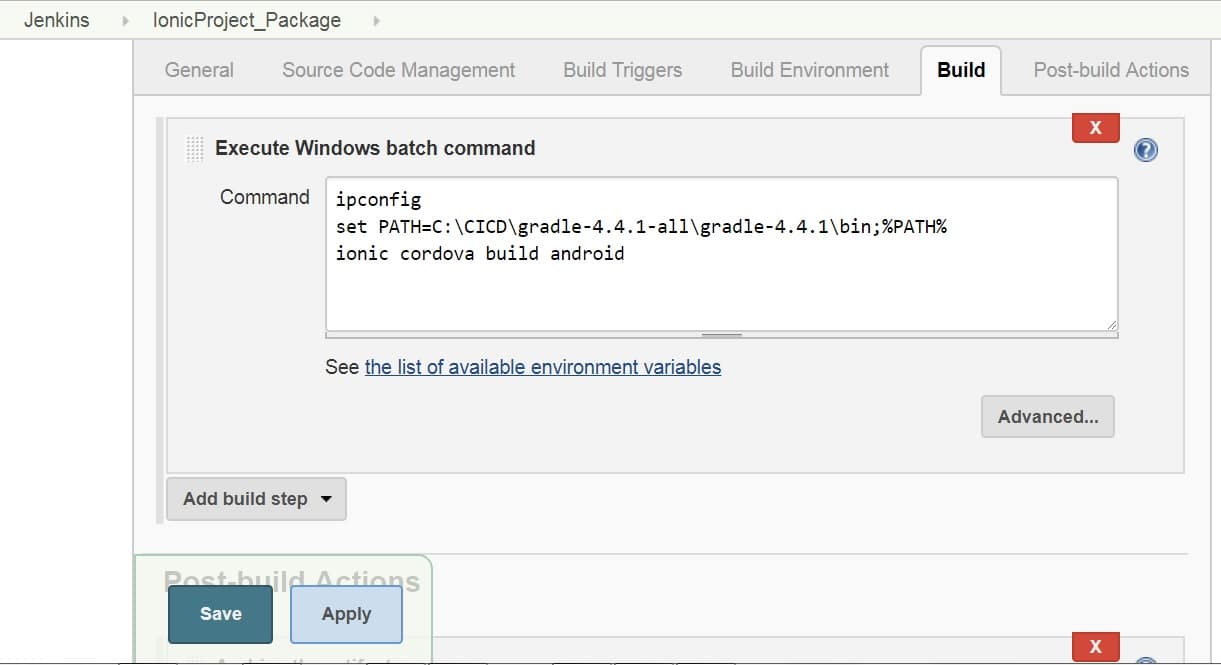Expand the breadcrumb arrow after IonicProject_Package

click(x=376, y=20)
